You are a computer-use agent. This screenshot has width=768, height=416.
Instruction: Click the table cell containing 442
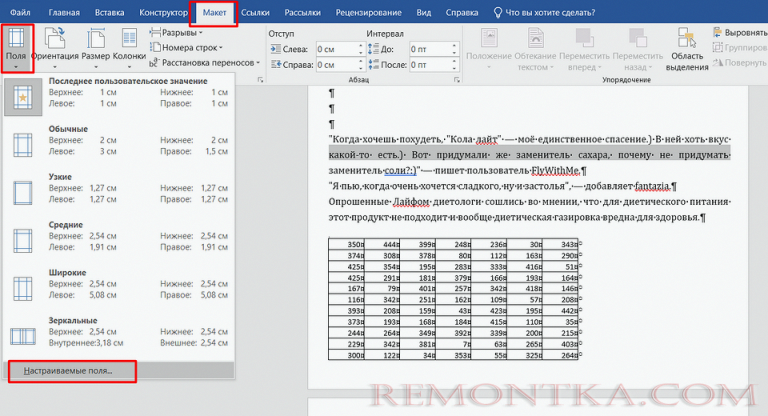point(561,311)
